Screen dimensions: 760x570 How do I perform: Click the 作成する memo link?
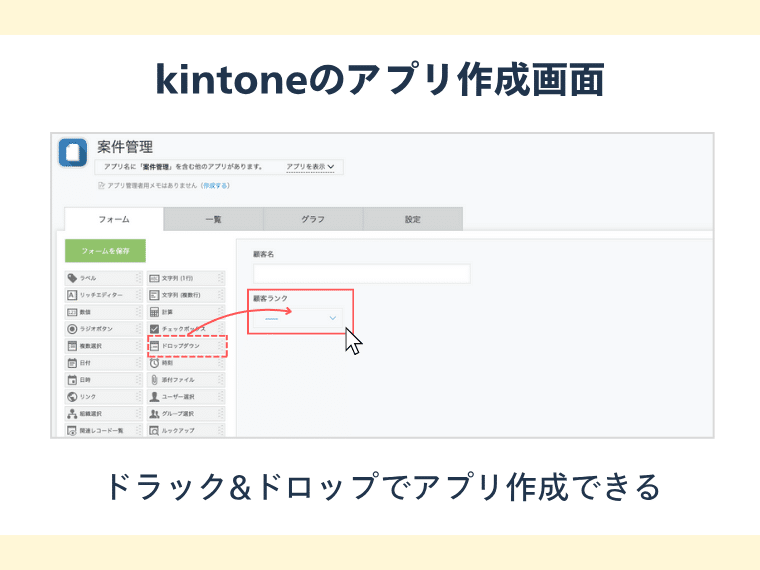pyautogui.click(x=215, y=185)
